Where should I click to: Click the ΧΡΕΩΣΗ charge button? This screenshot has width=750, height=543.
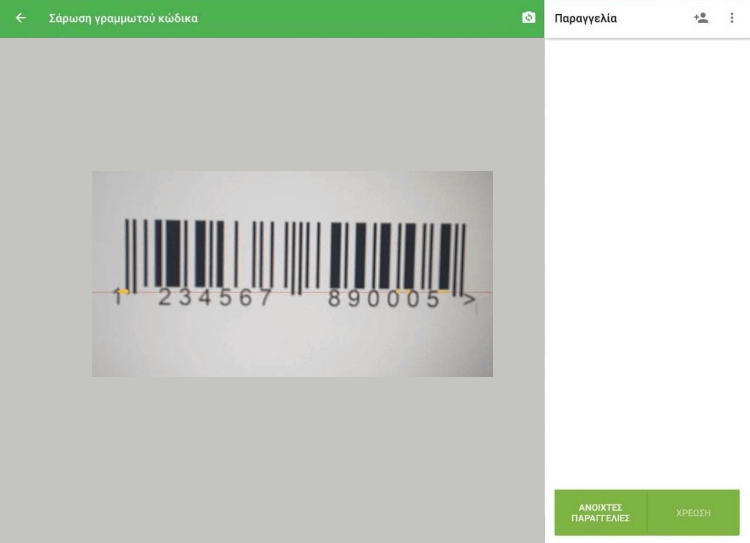tap(693, 512)
